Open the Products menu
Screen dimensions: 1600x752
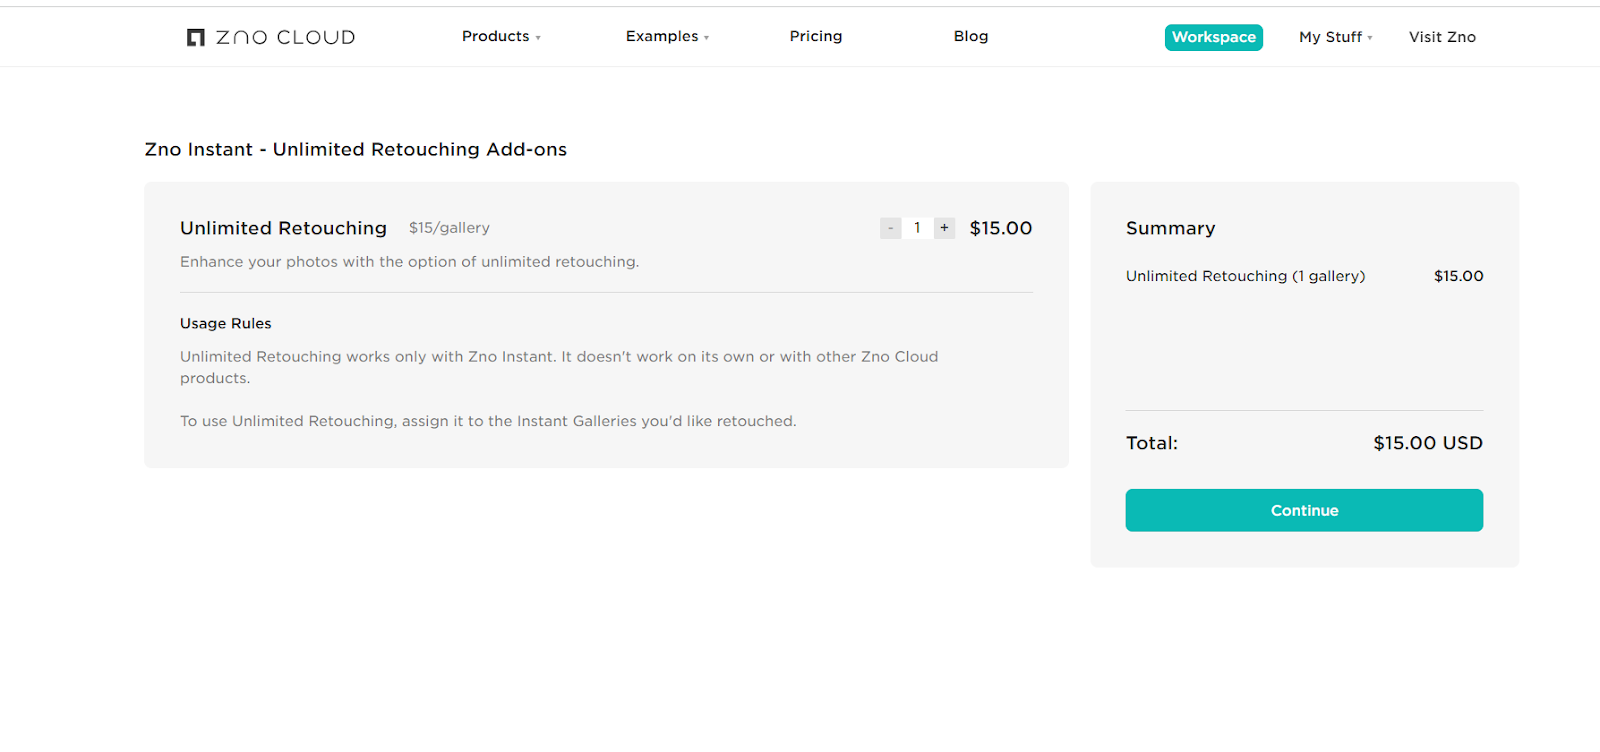[x=496, y=36]
